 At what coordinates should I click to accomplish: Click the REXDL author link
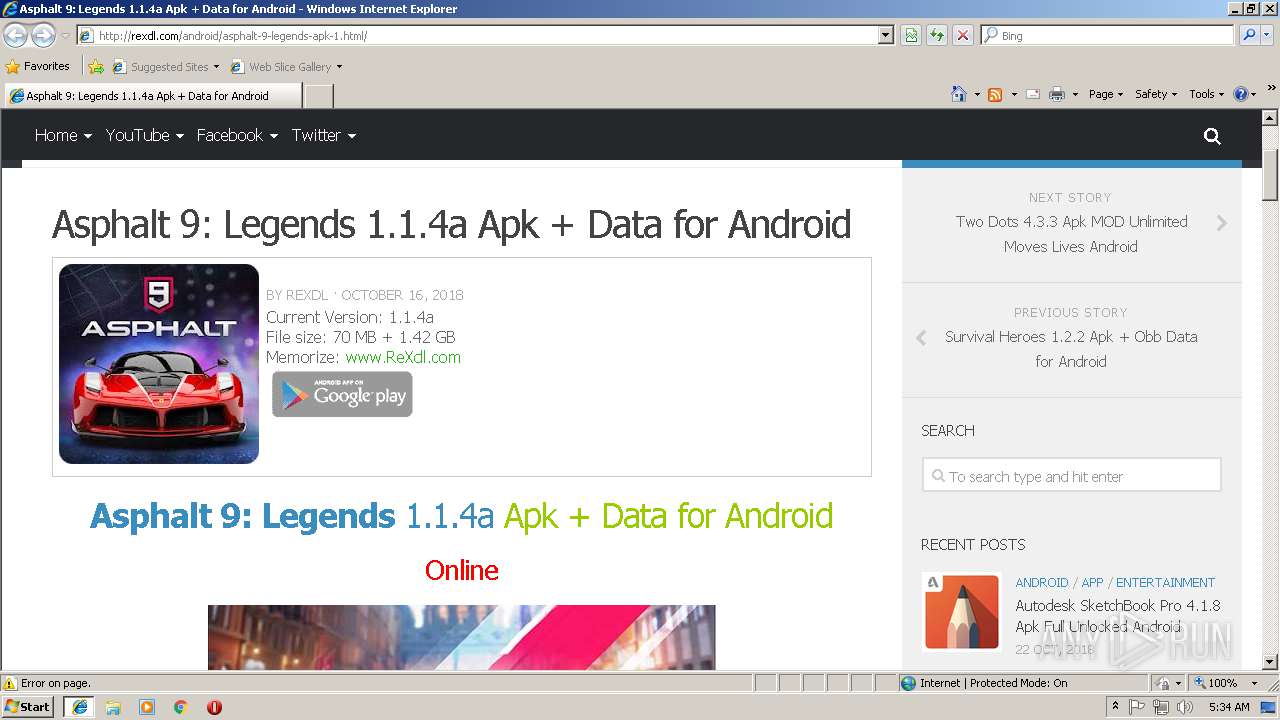point(307,295)
